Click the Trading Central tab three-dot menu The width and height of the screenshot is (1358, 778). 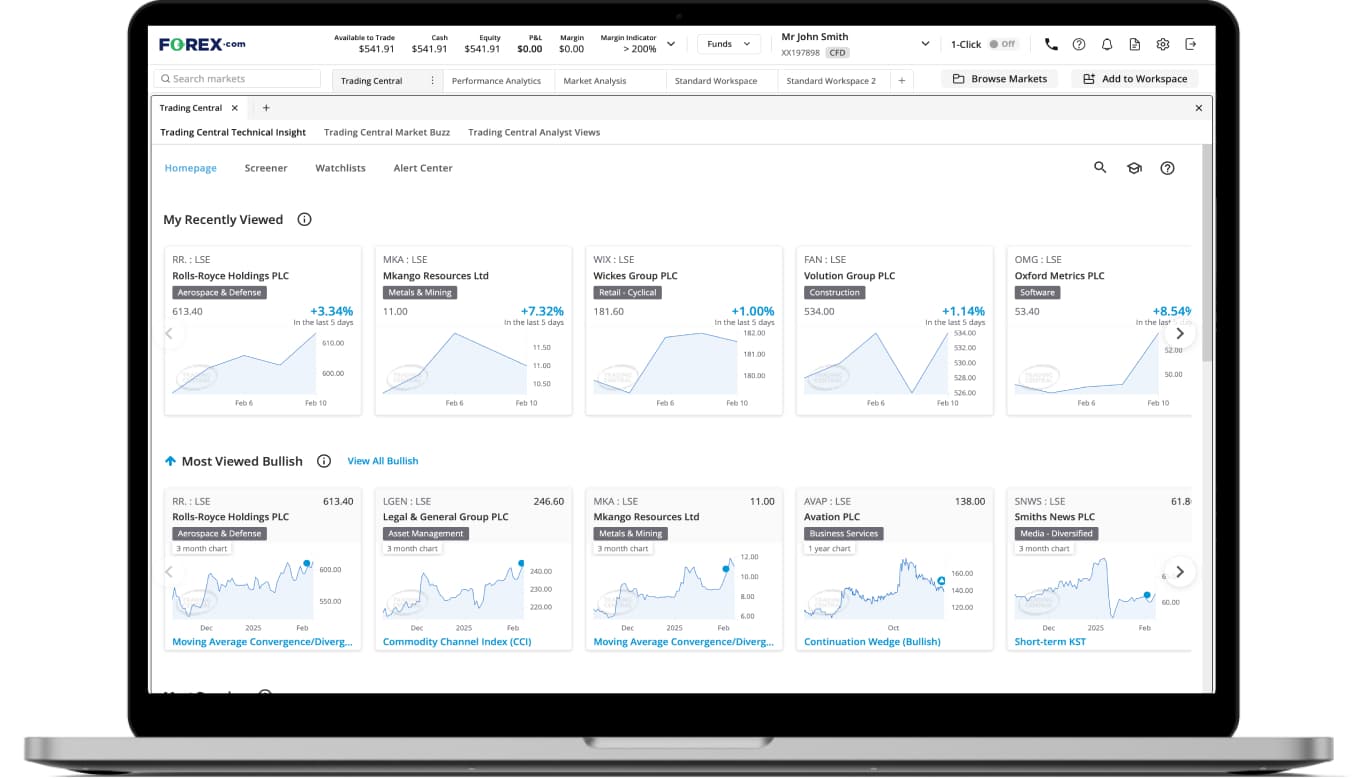432,81
